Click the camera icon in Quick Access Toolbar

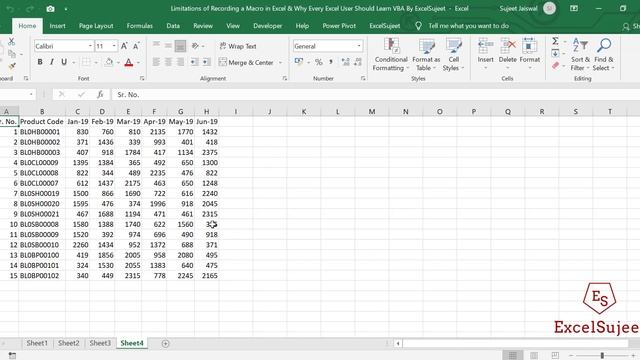point(50,9)
